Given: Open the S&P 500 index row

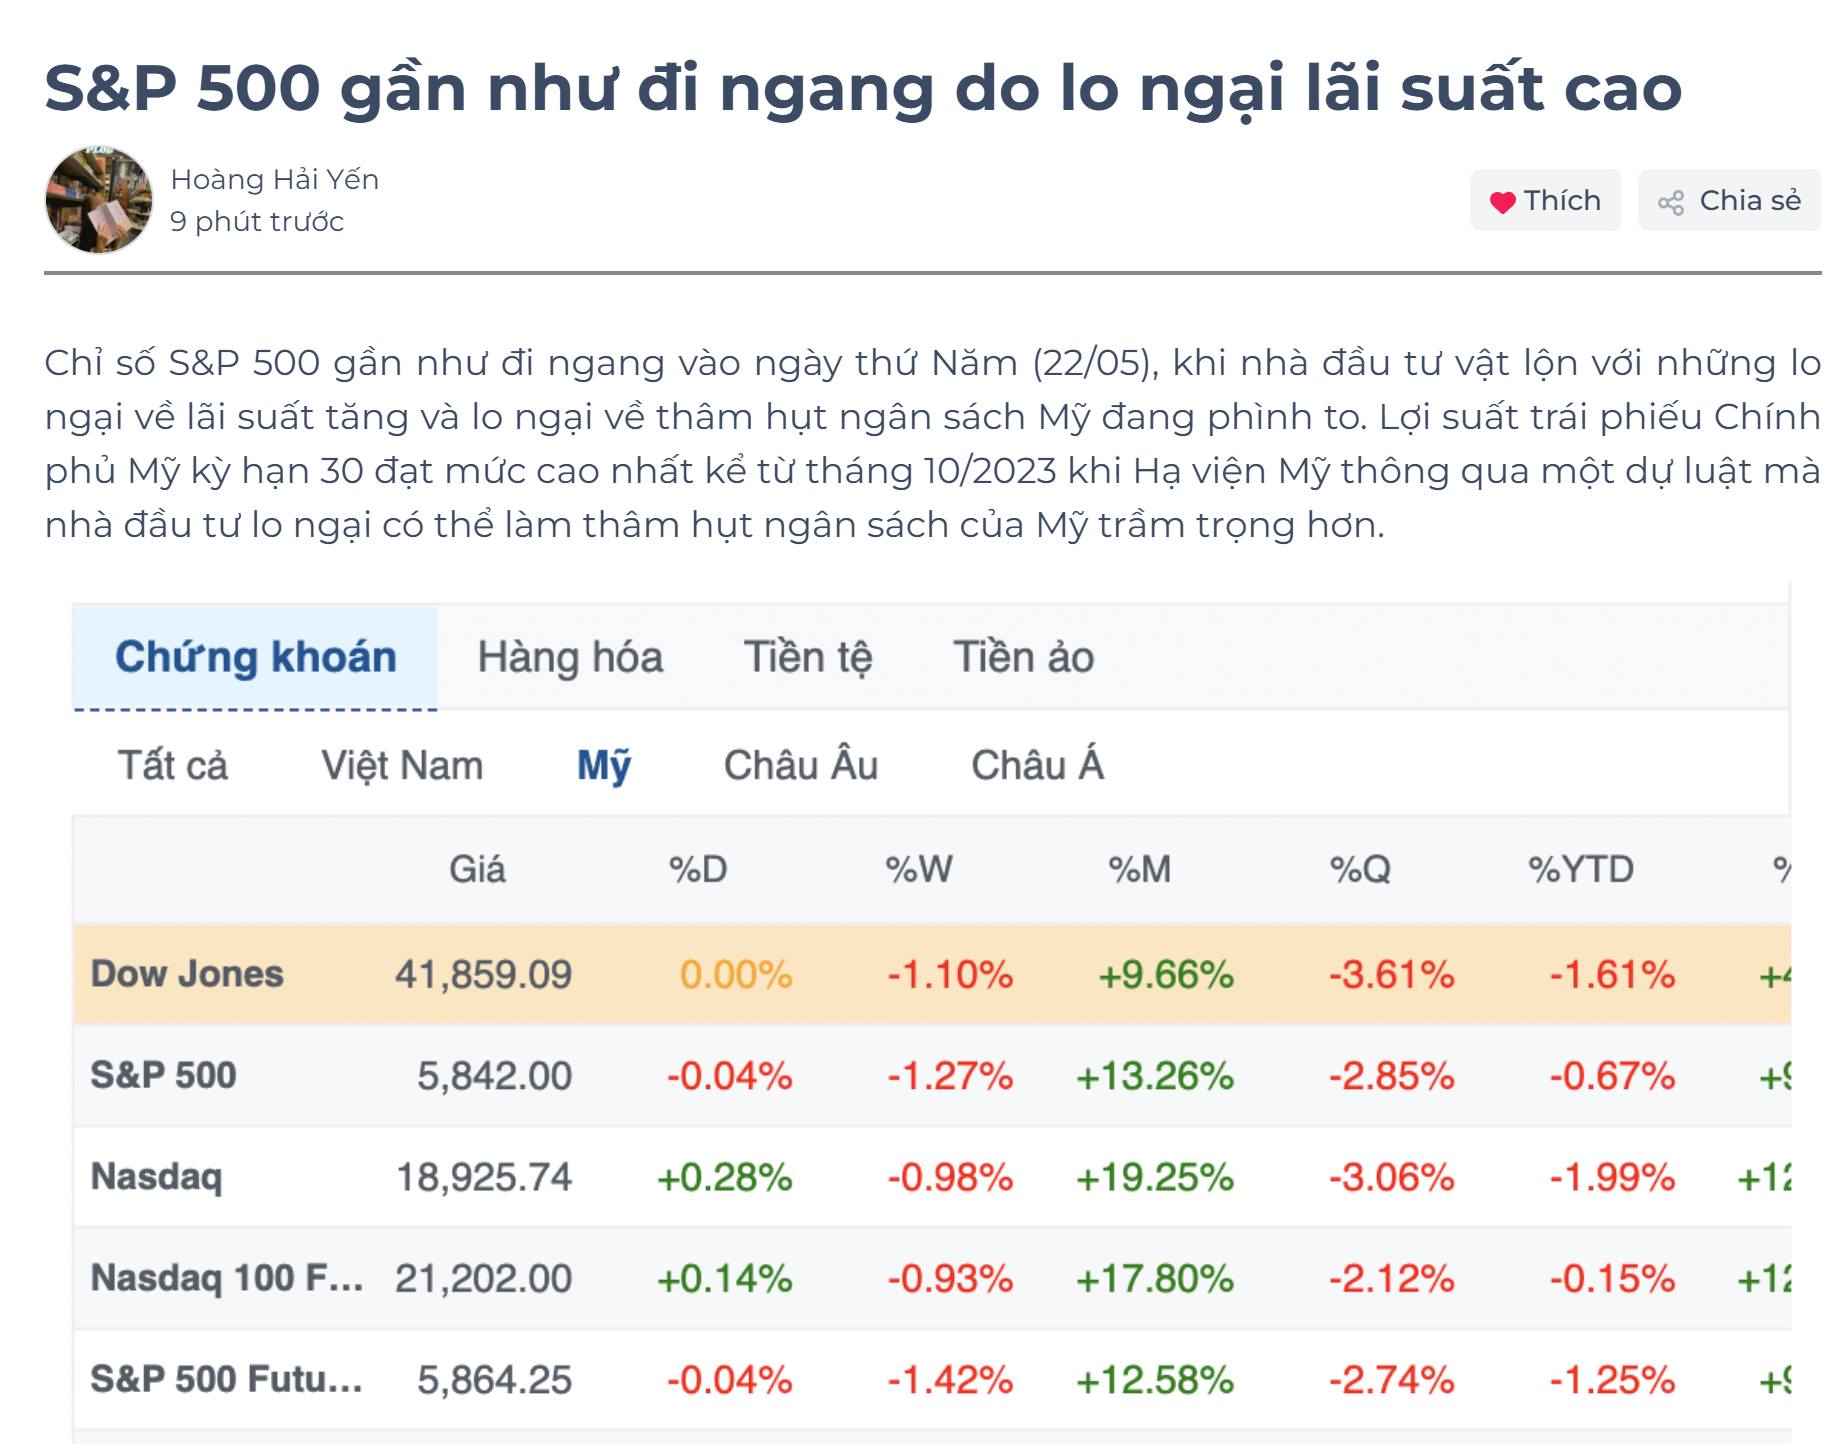Looking at the screenshot, I should click(x=163, y=1075).
